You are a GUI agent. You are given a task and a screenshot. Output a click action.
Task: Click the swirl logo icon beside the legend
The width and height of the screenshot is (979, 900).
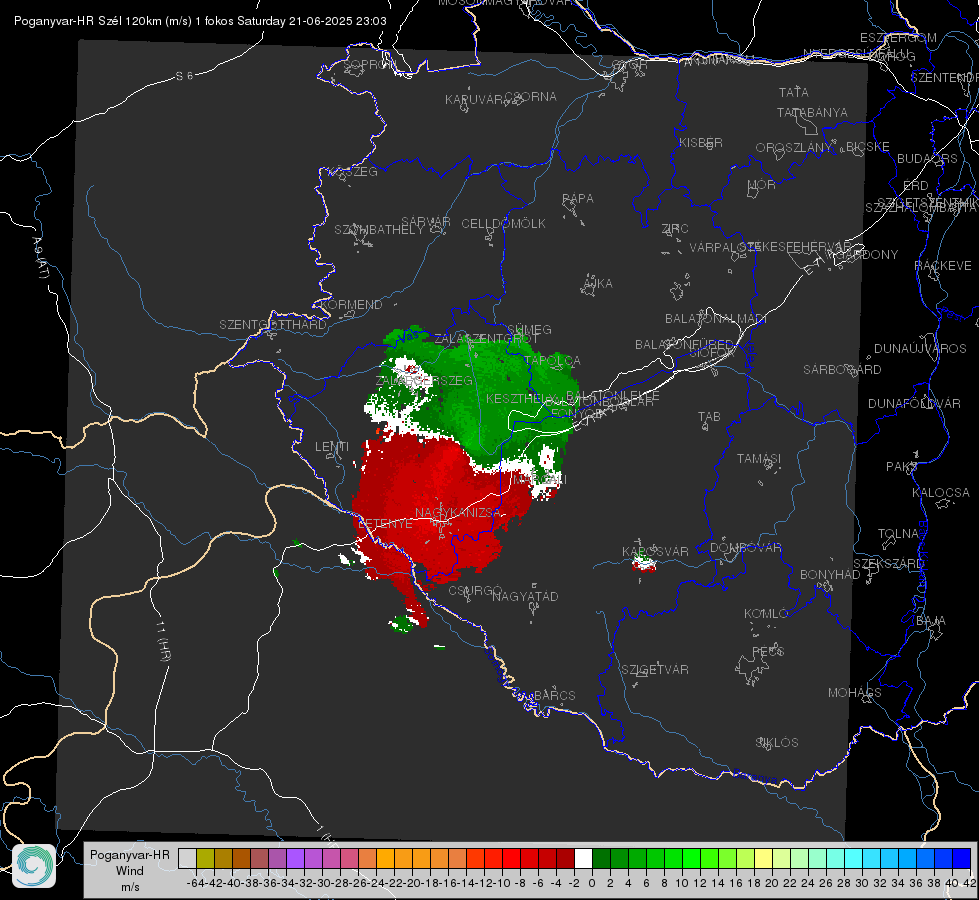34,866
